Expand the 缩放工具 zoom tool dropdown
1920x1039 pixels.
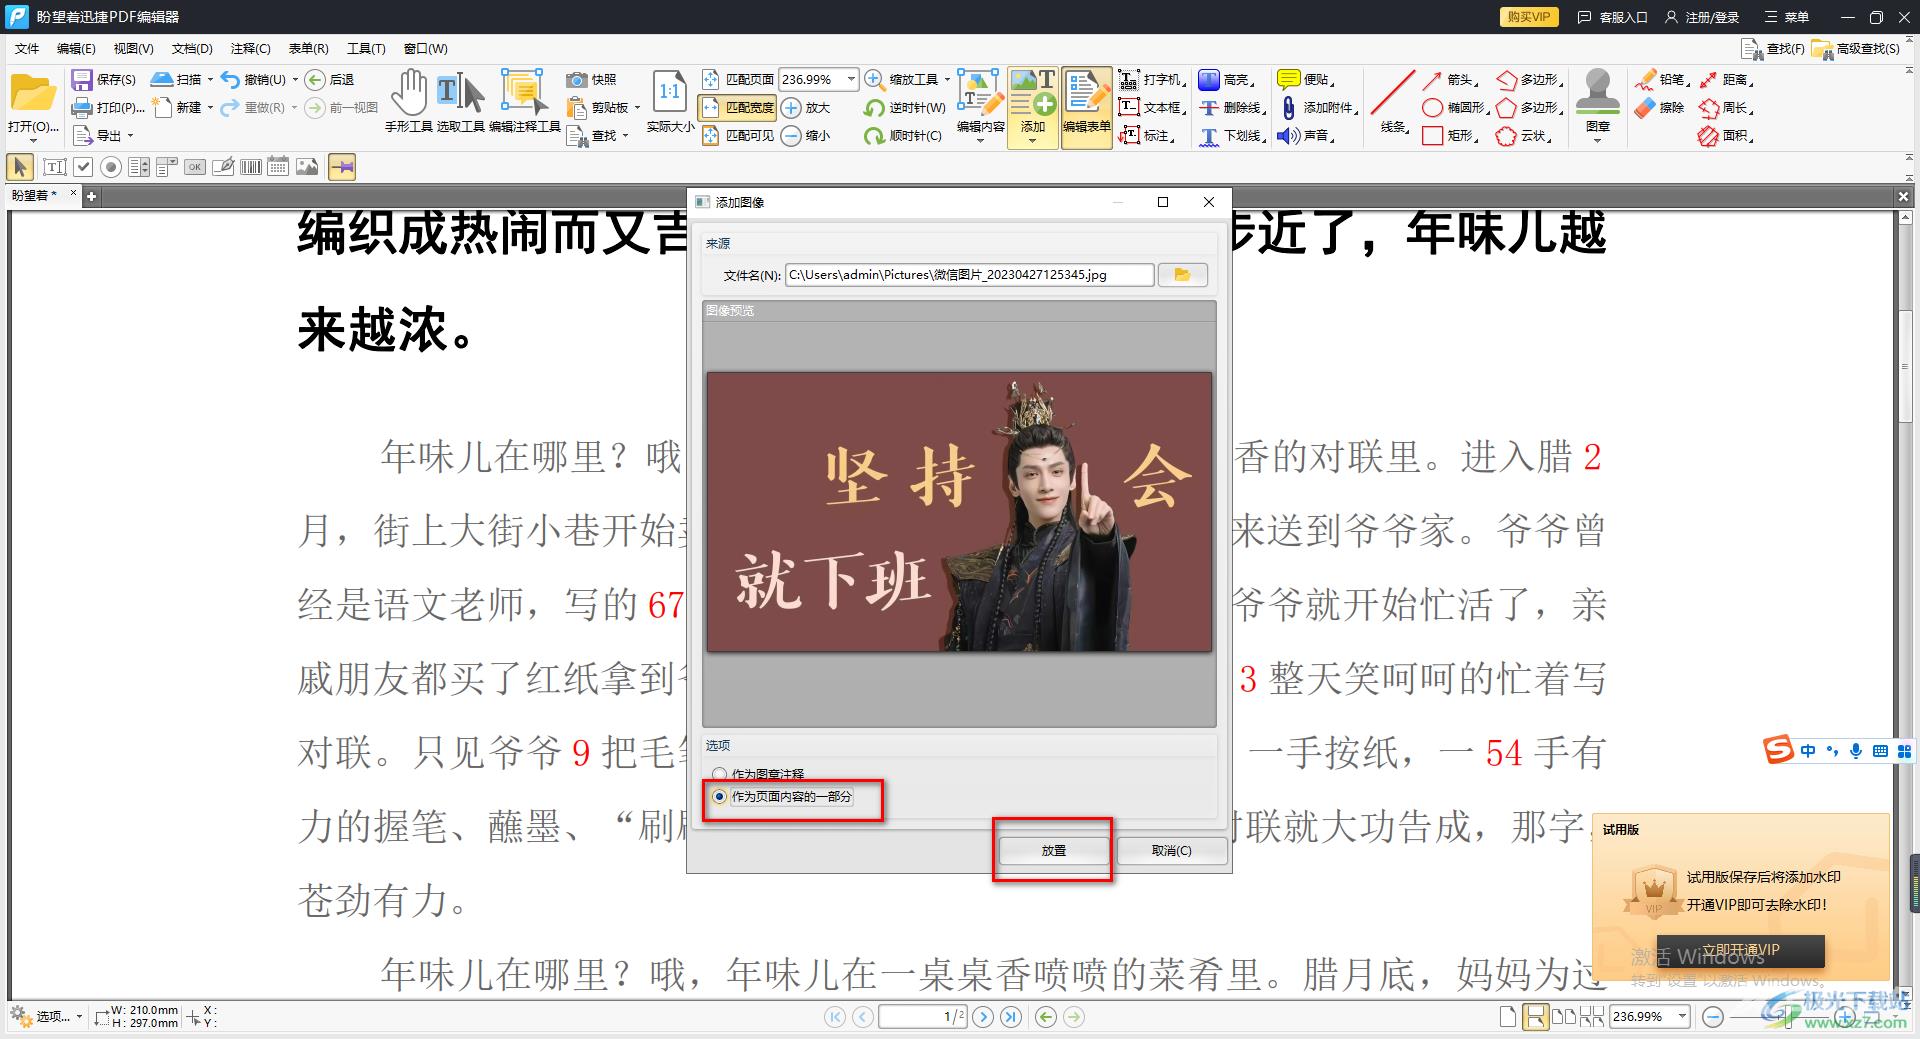pos(947,79)
